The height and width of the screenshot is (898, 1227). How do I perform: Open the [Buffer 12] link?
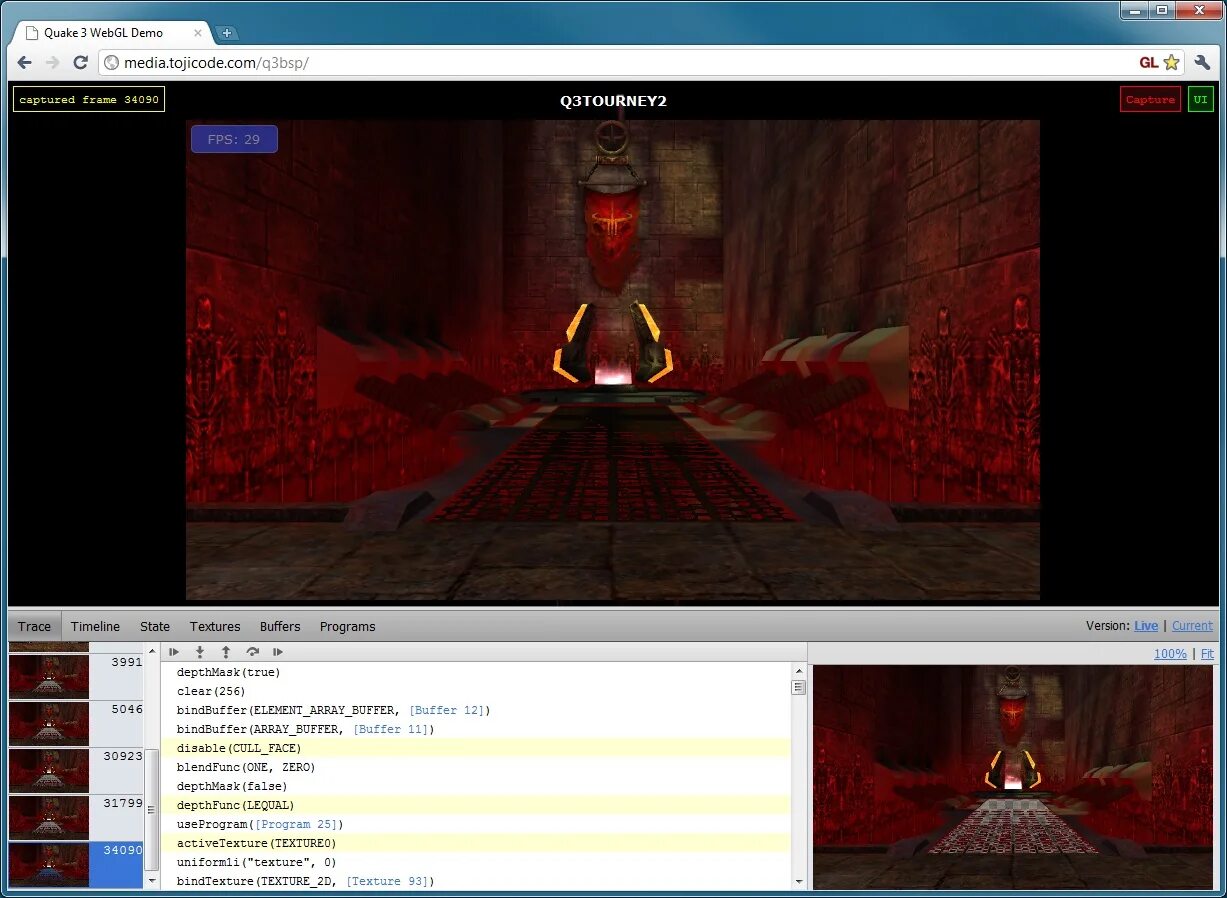pyautogui.click(x=446, y=710)
